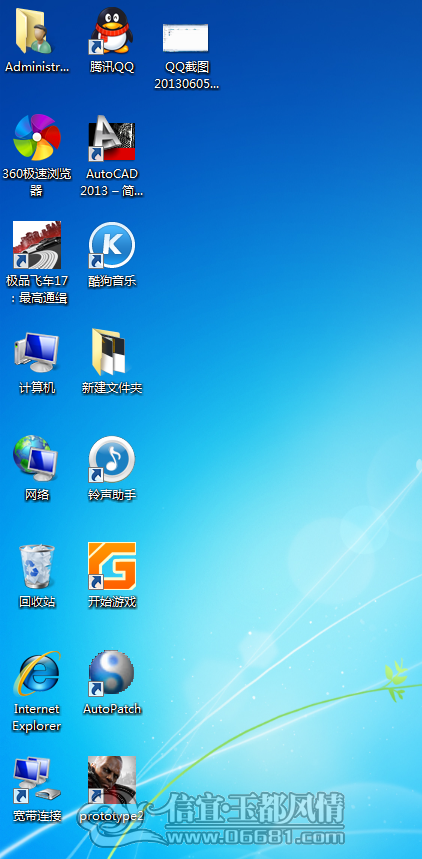
Task: Select the Internet Explorer icon
Action: point(37,673)
